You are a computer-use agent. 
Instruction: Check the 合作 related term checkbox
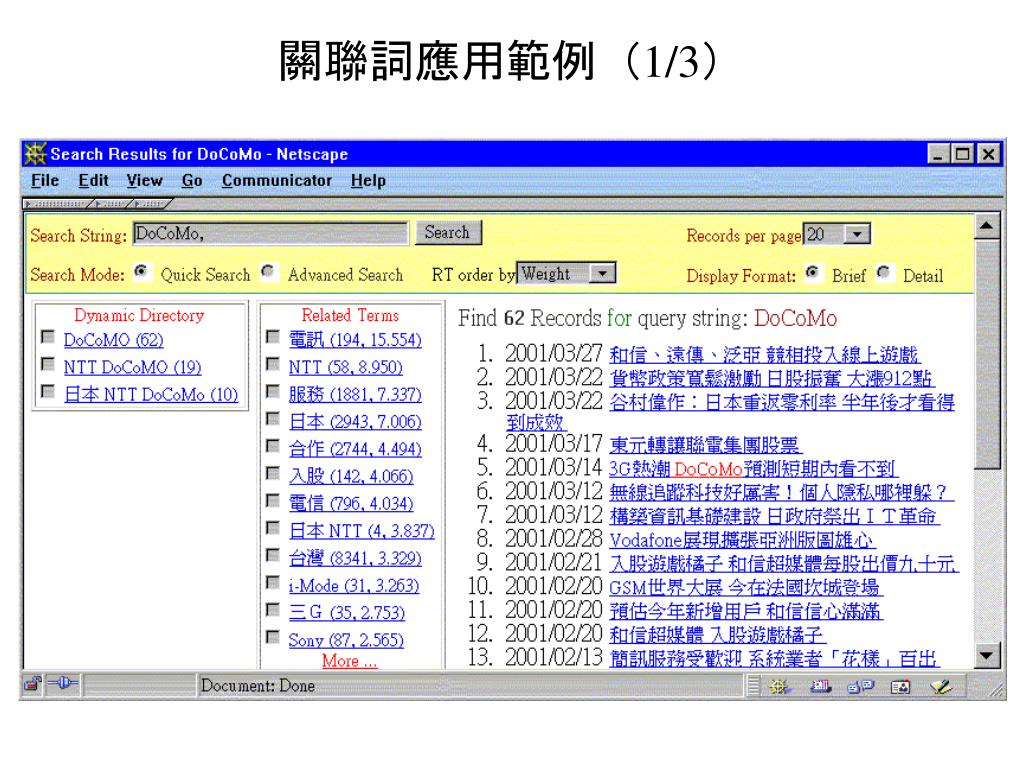click(x=273, y=446)
